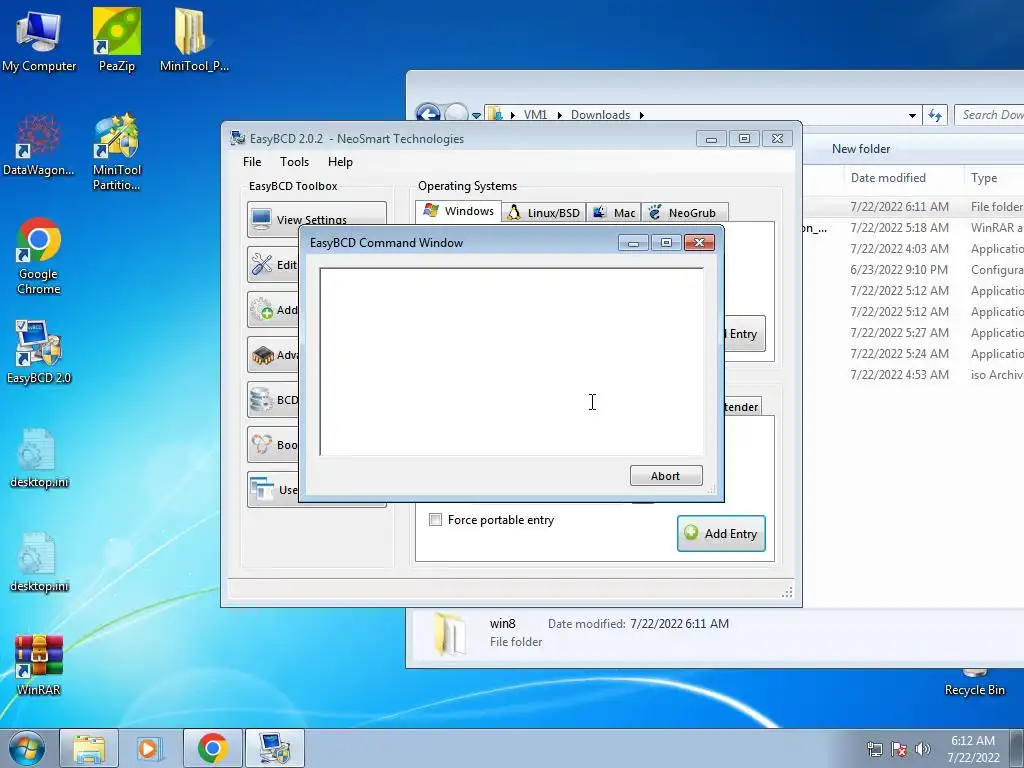The height and width of the screenshot is (768, 1024).
Task: Click the Abort button in Command Window
Action: click(x=665, y=475)
